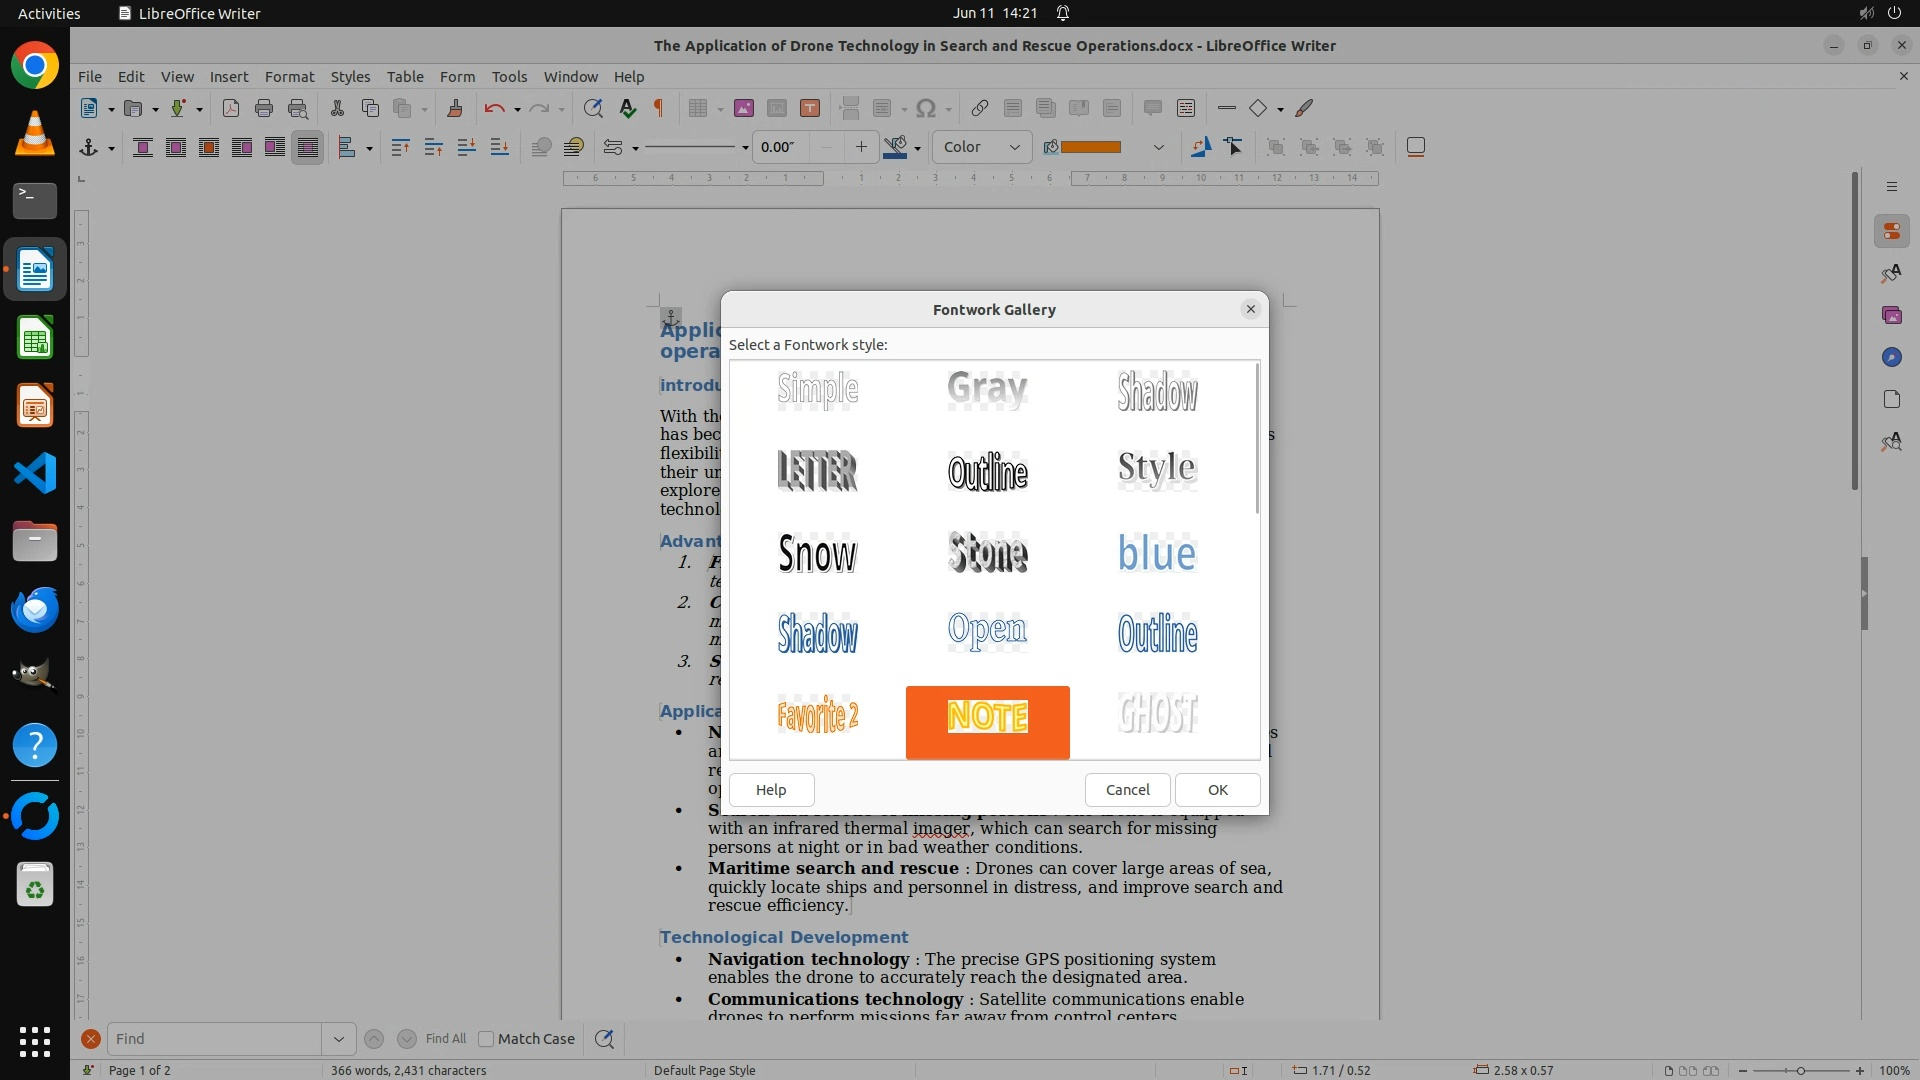The height and width of the screenshot is (1080, 1920).
Task: Toggle formatting marks pilcrow icon
Action: 659,108
